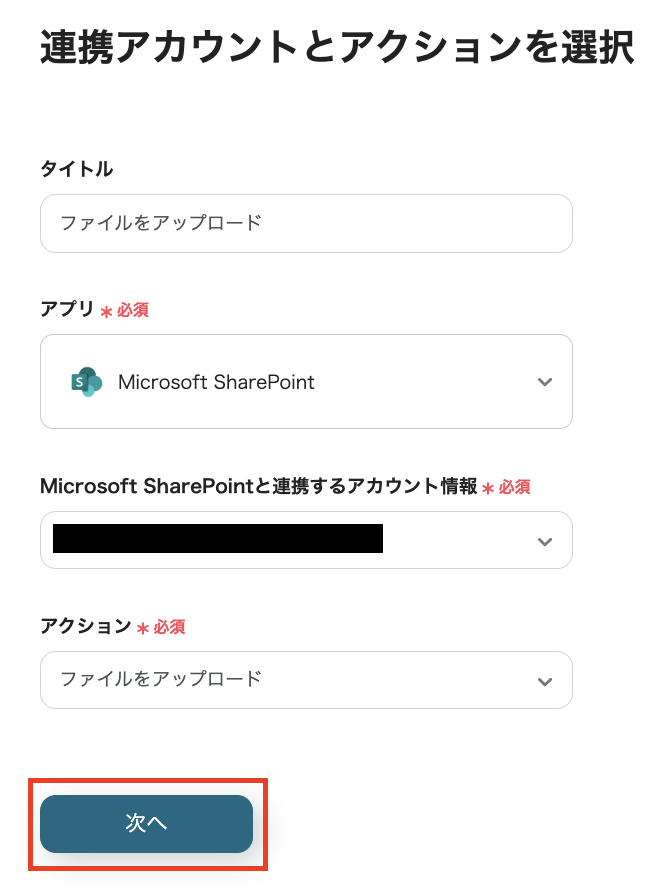Viewport: 668px width, 888px height.
Task: Click the Microsoft SharePoint app icon
Action: coord(85,381)
